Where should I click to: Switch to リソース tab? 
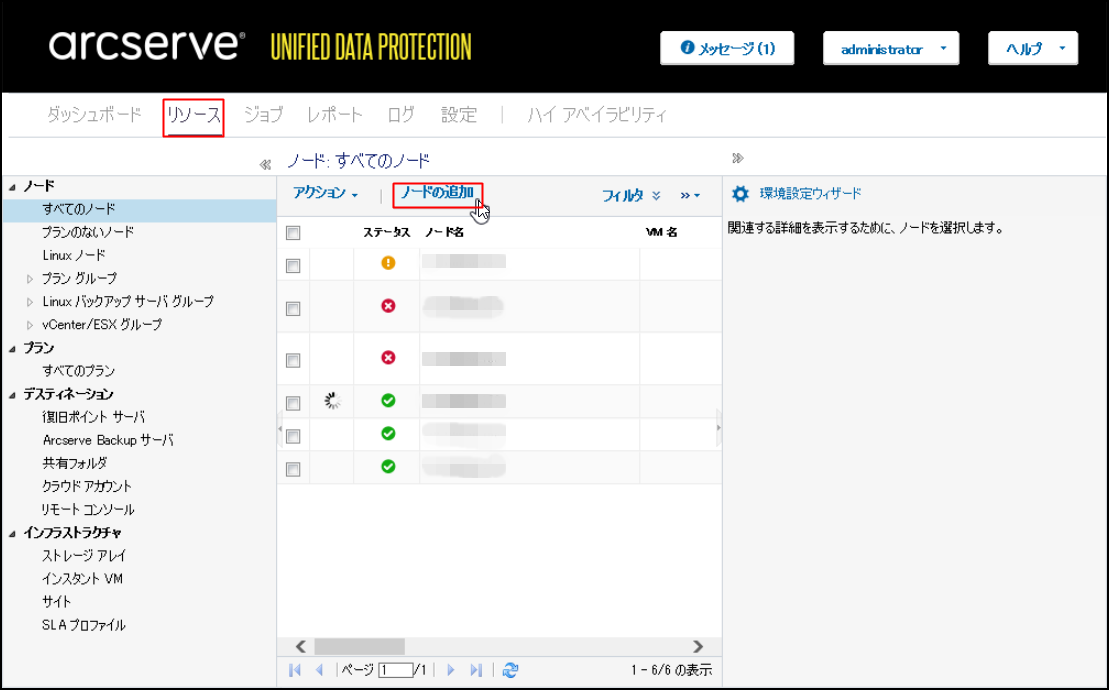point(194,115)
